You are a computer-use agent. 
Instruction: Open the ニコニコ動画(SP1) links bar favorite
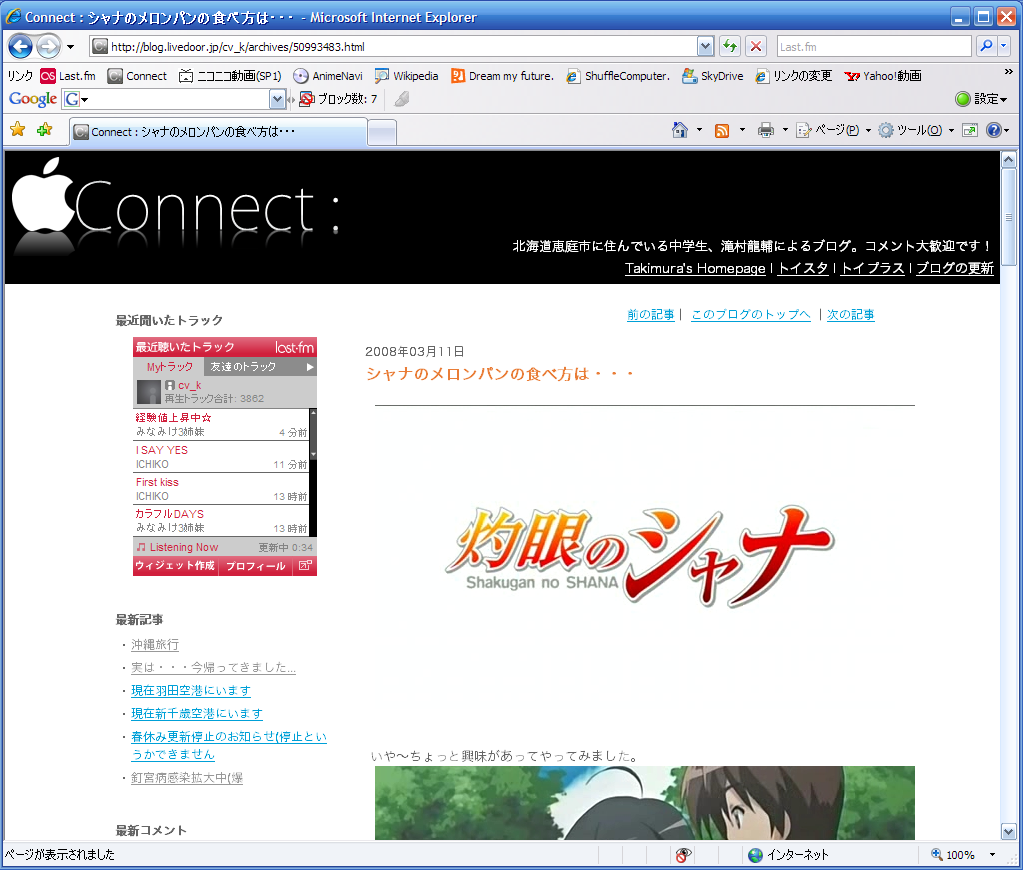[x=230, y=76]
